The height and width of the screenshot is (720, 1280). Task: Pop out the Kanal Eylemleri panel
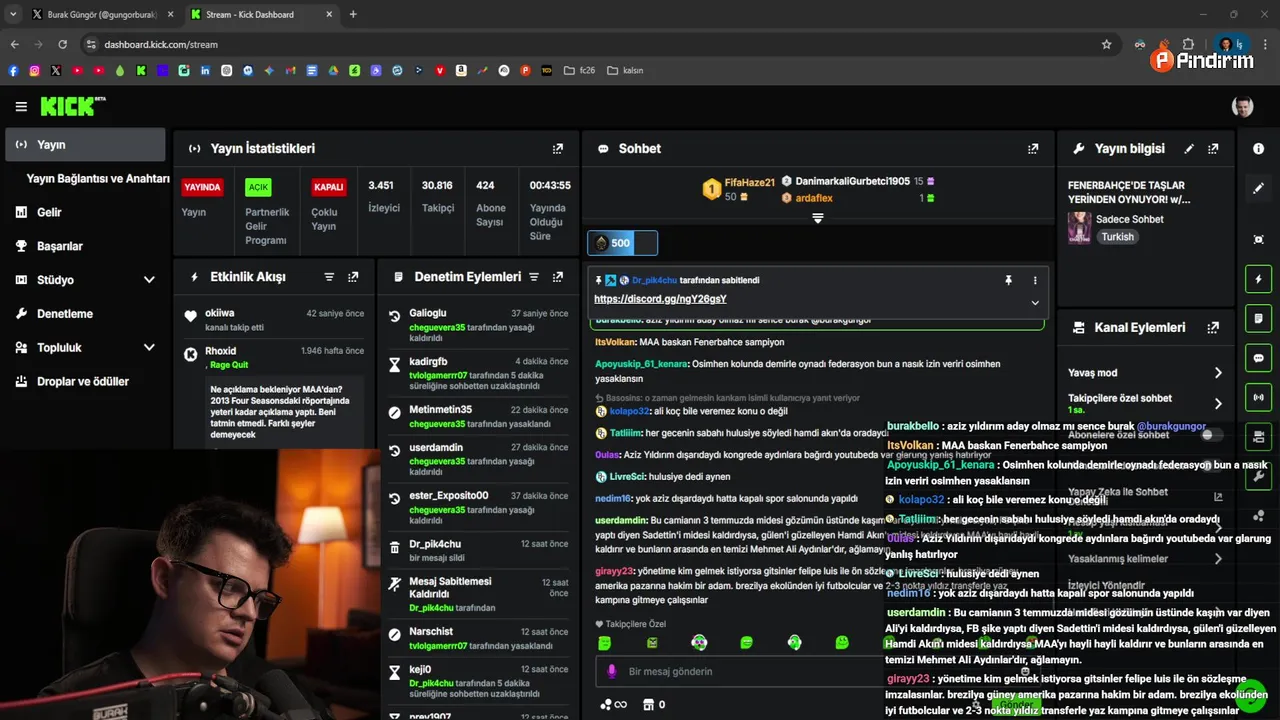1213,327
